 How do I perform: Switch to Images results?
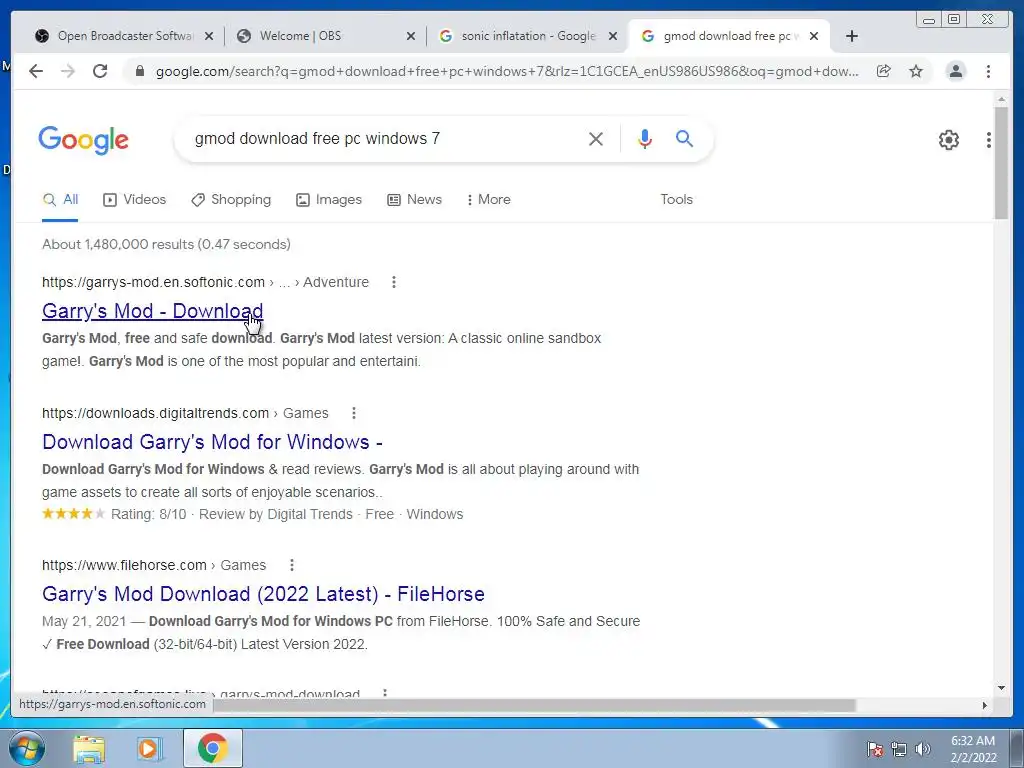[x=328, y=200]
